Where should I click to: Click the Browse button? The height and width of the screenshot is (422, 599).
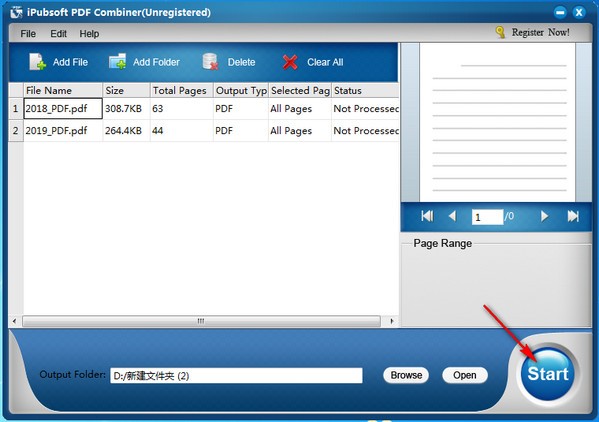pyautogui.click(x=406, y=375)
